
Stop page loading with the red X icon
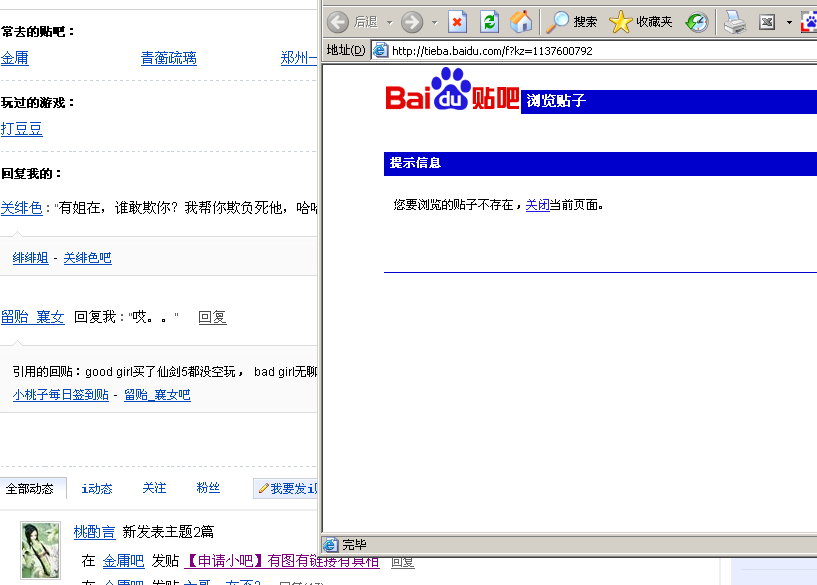click(457, 22)
